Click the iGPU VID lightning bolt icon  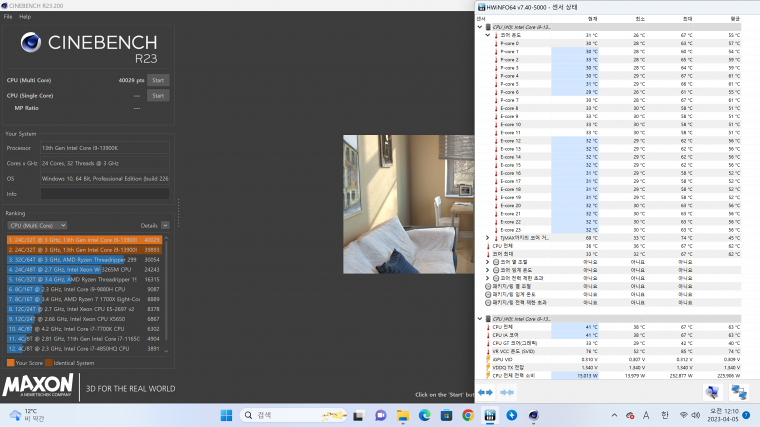coord(488,359)
